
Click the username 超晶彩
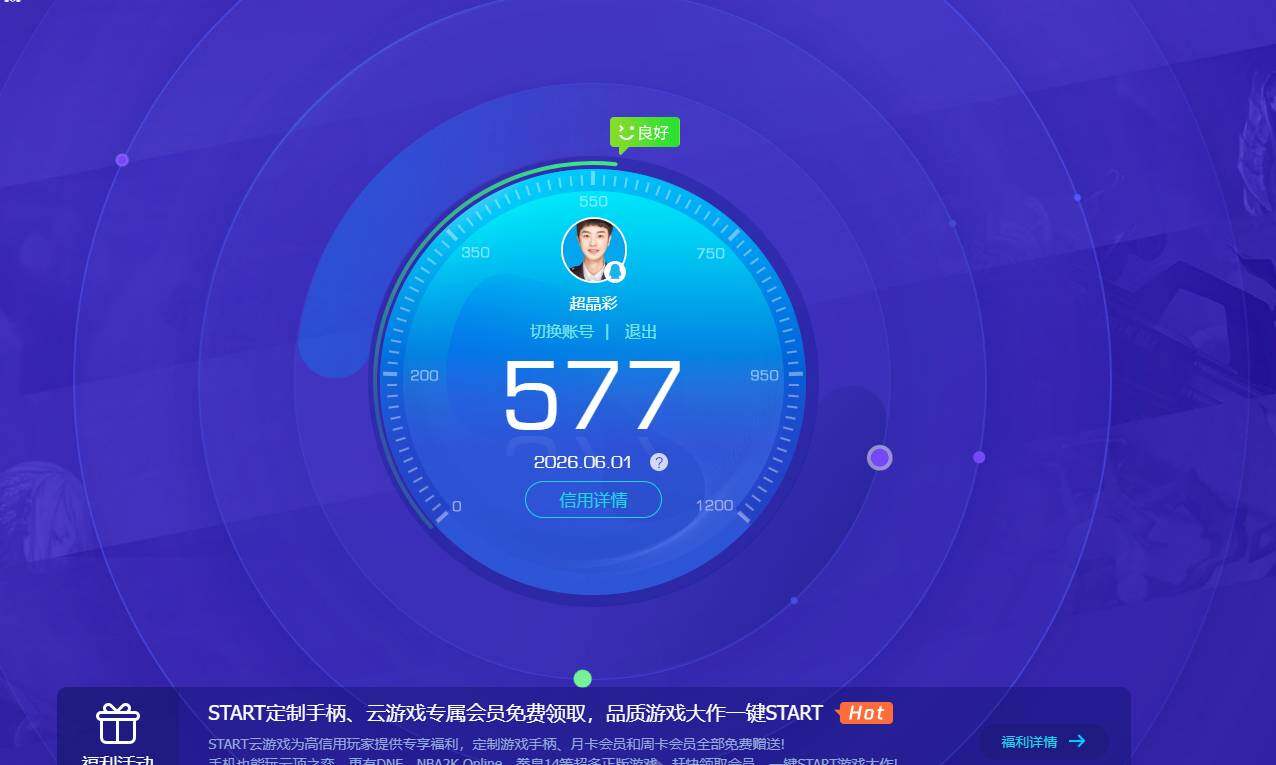(594, 303)
